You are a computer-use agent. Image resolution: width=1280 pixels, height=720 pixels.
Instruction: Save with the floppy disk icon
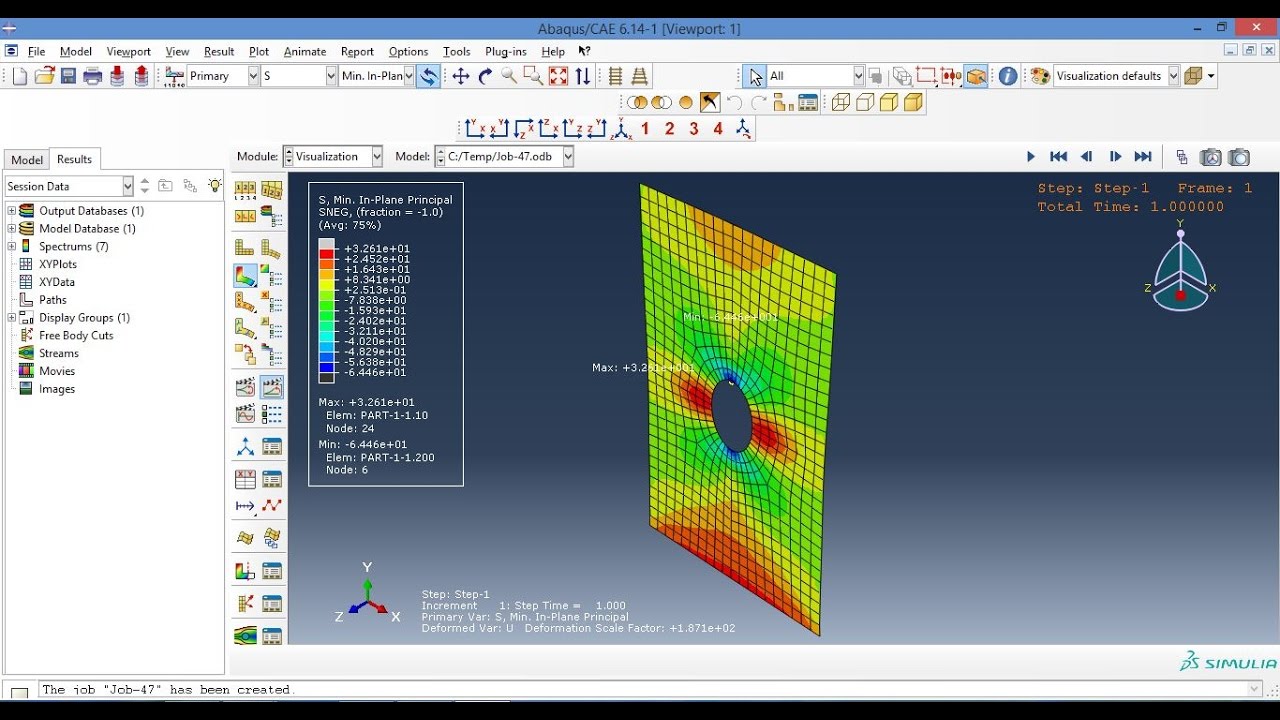[x=68, y=76]
